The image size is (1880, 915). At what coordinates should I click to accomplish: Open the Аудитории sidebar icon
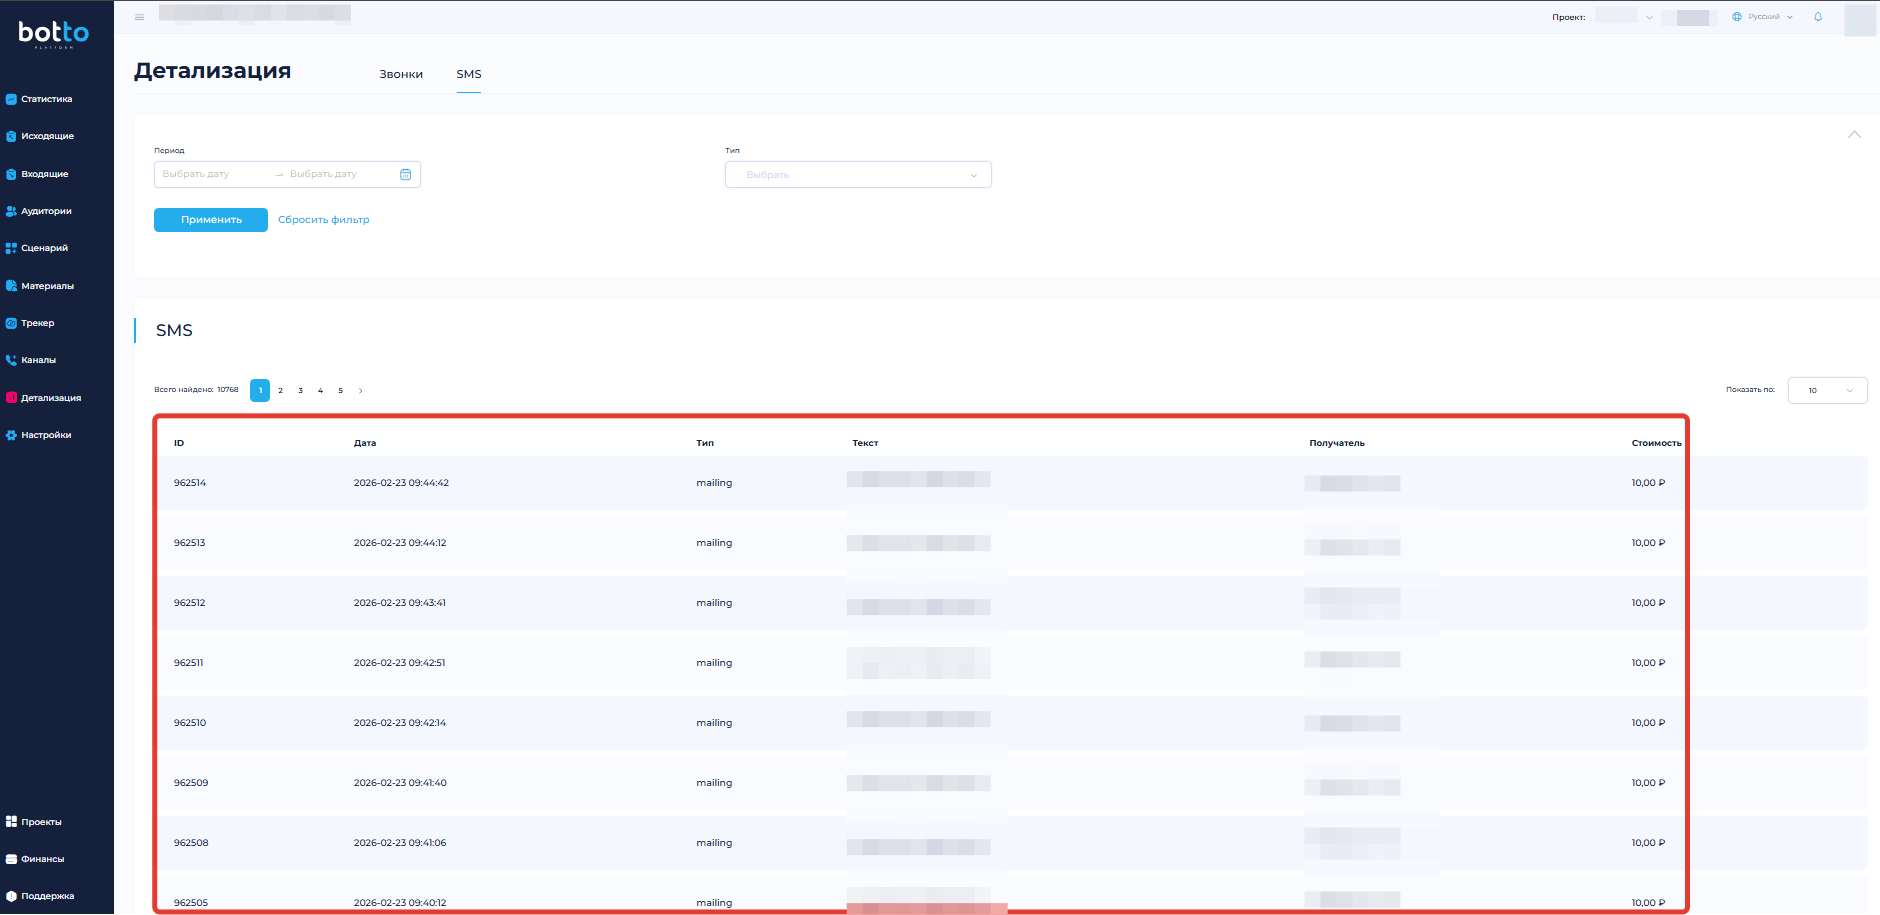pyautogui.click(x=11, y=211)
